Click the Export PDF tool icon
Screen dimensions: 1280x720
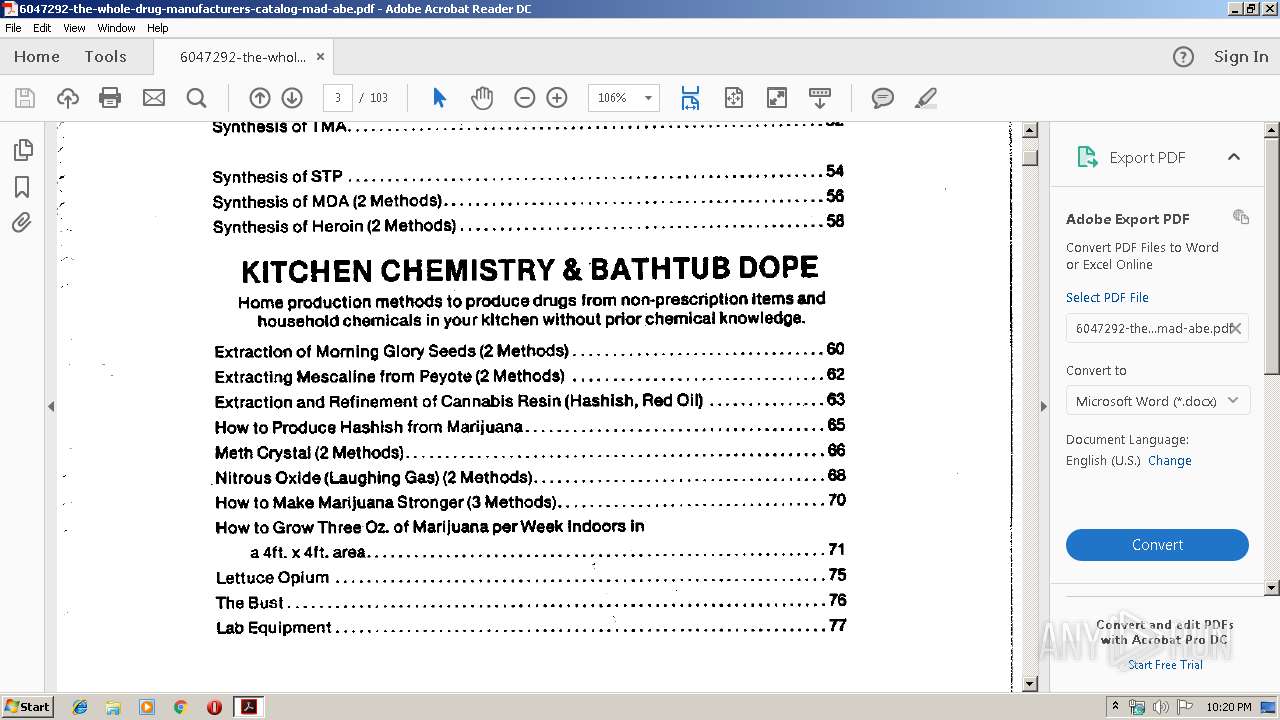click(x=1087, y=157)
